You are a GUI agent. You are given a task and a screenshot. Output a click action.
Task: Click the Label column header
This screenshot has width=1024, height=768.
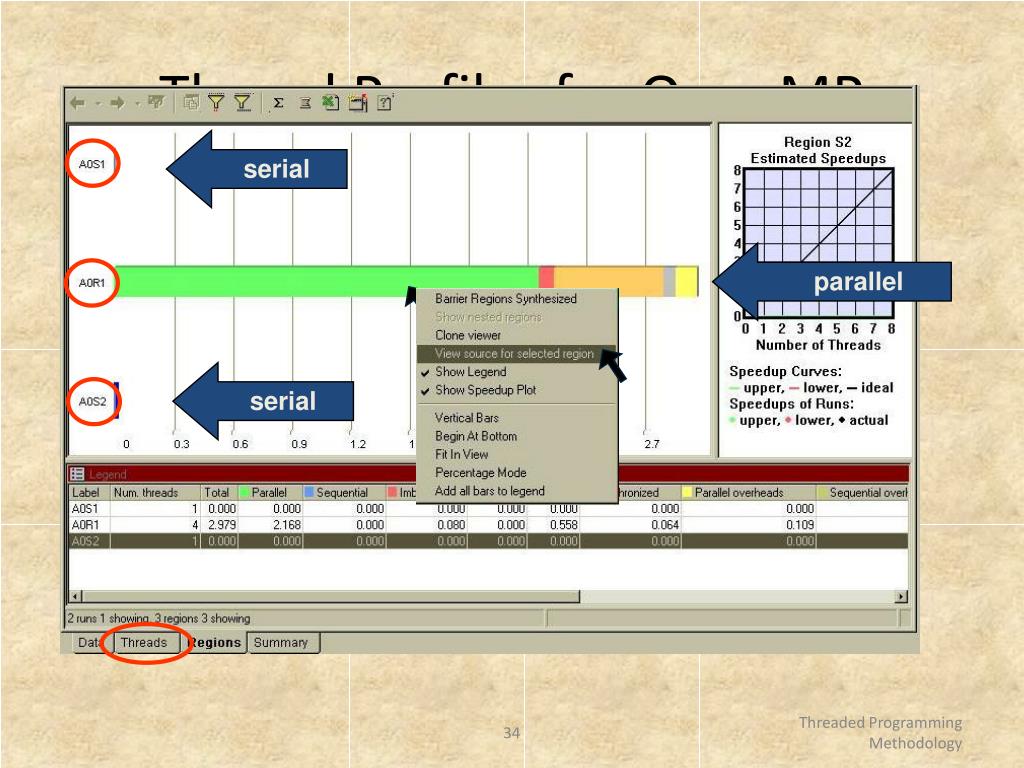(x=89, y=492)
